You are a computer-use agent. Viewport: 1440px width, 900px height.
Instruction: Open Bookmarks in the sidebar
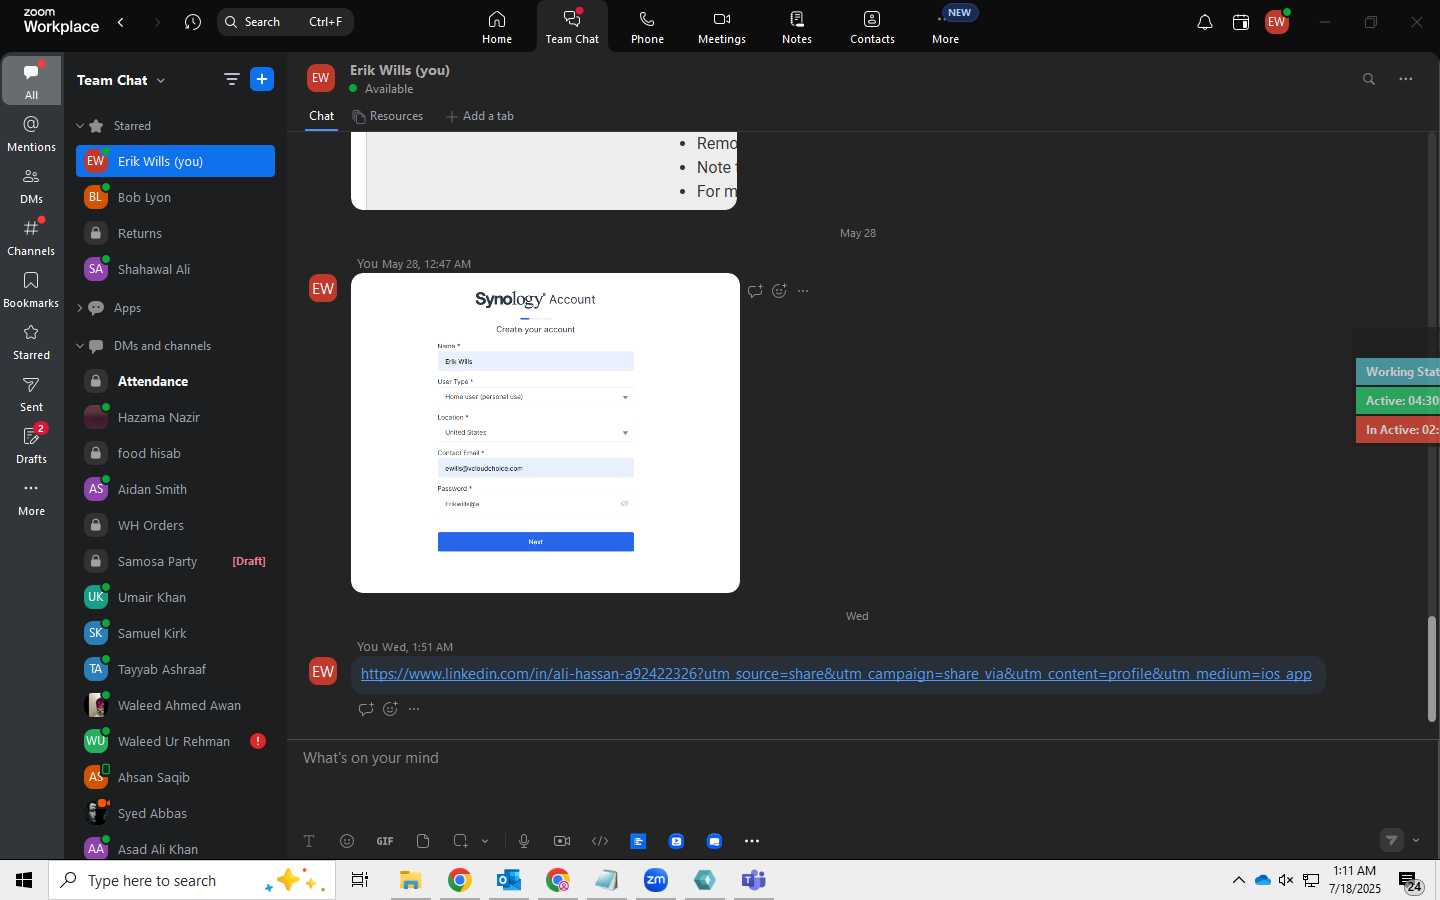tap(31, 289)
